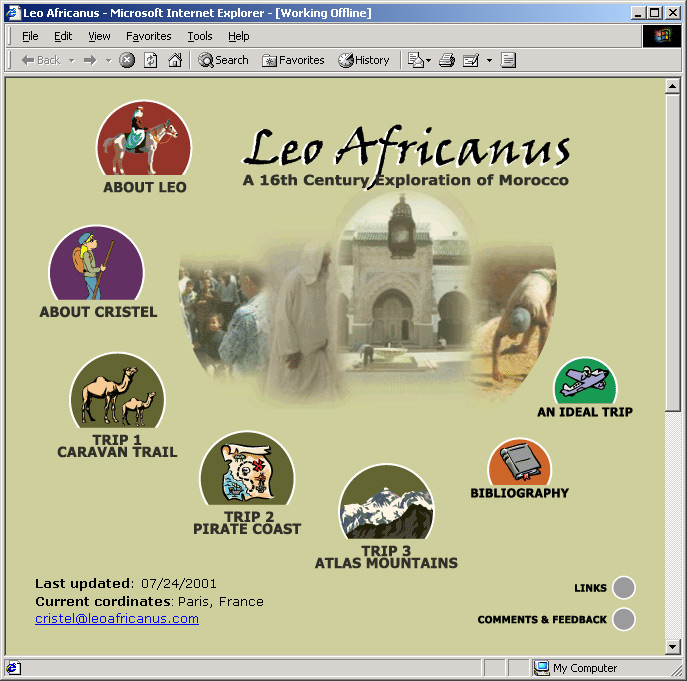Viewport: 687px width, 681px height.
Task: Click the vertical scrollbar down arrow
Action: pyautogui.click(x=673, y=647)
